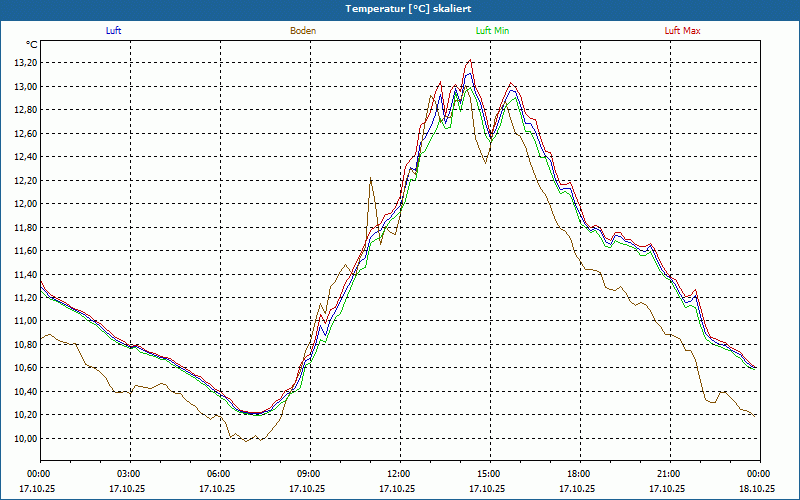
Task: Click the '15:00' time axis label
Action: (x=490, y=474)
